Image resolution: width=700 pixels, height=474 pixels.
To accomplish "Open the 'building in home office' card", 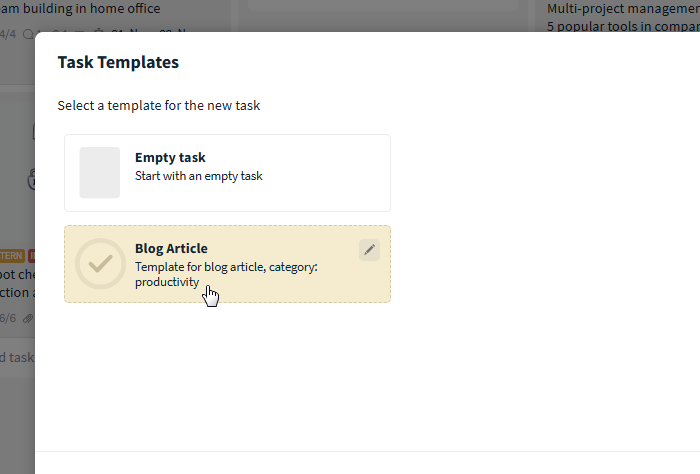I will point(80,8).
